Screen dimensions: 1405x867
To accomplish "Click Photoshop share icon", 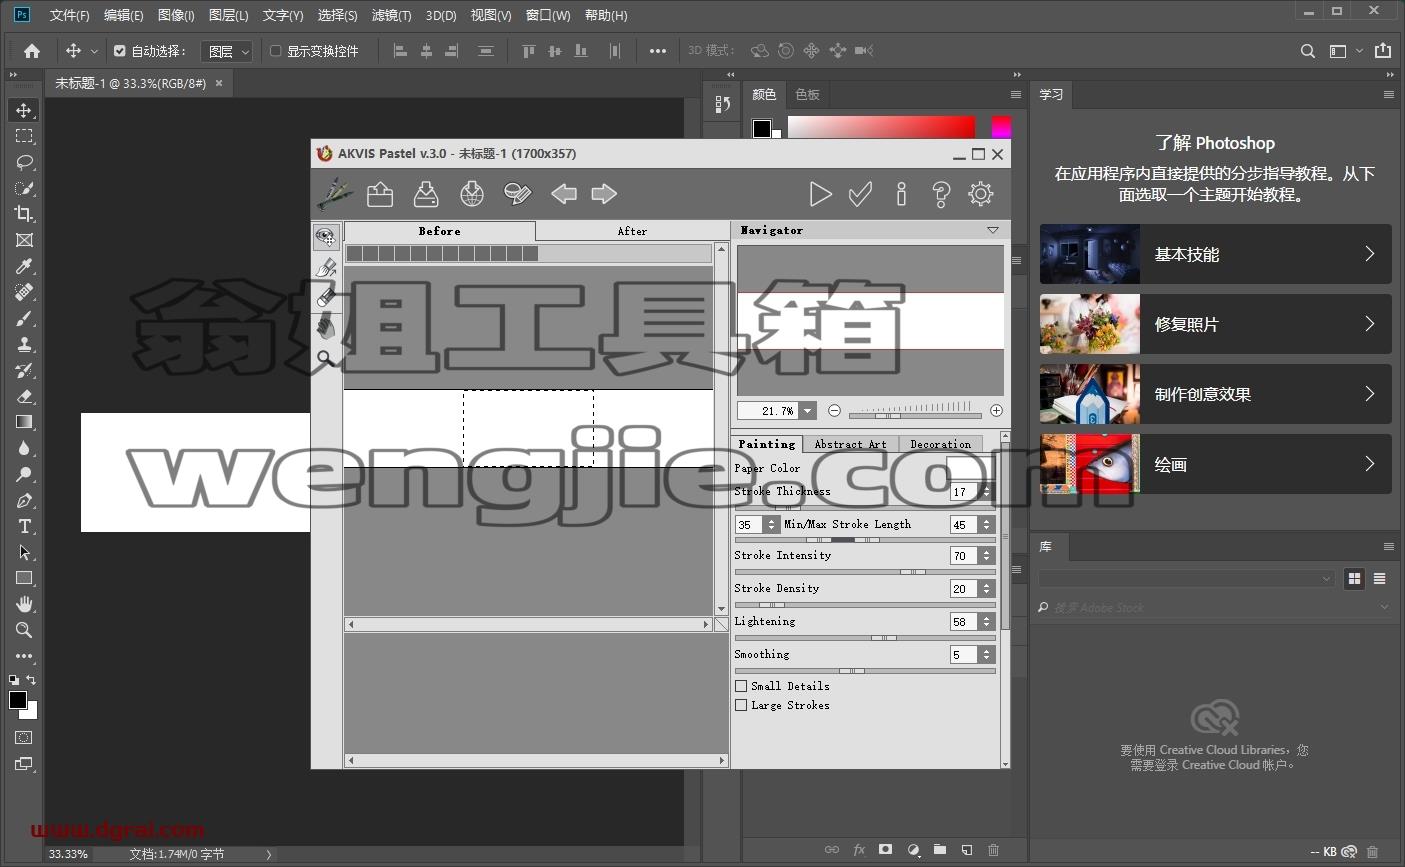I will [x=1383, y=51].
